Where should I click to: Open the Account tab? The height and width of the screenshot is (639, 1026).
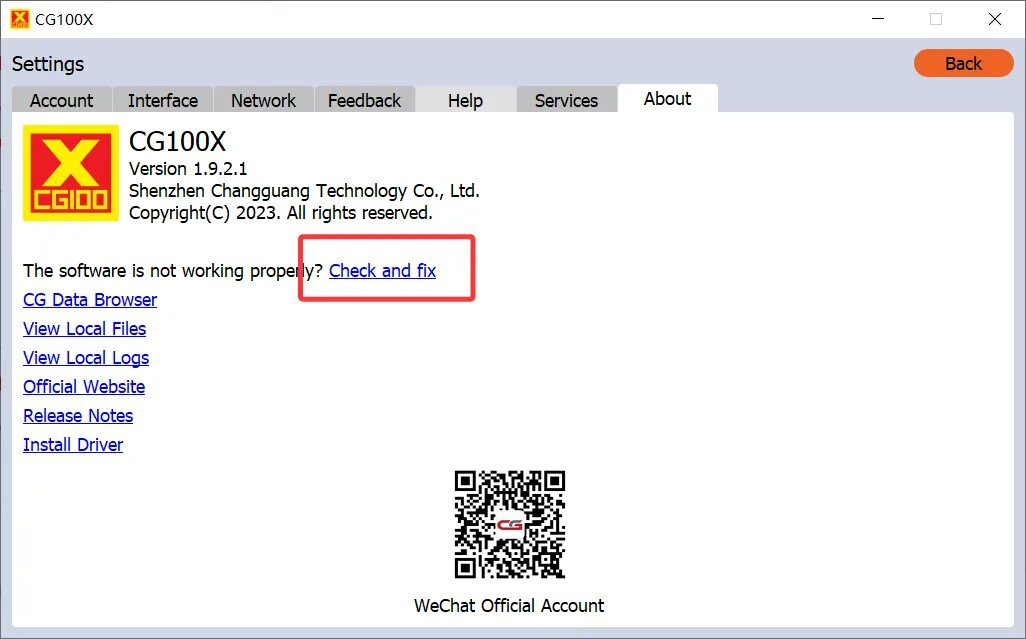click(62, 100)
